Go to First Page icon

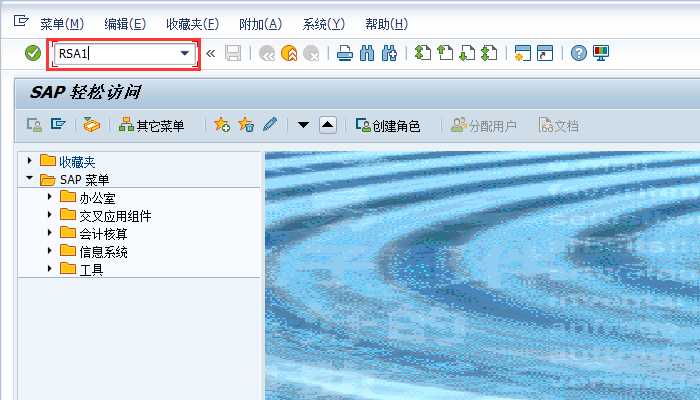click(x=423, y=54)
